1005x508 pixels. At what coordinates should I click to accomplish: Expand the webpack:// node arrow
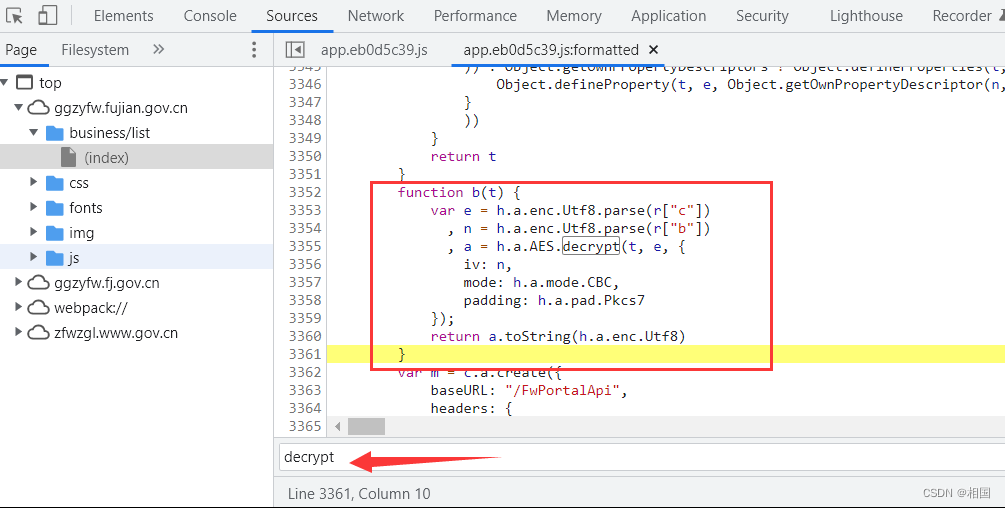[x=19, y=307]
